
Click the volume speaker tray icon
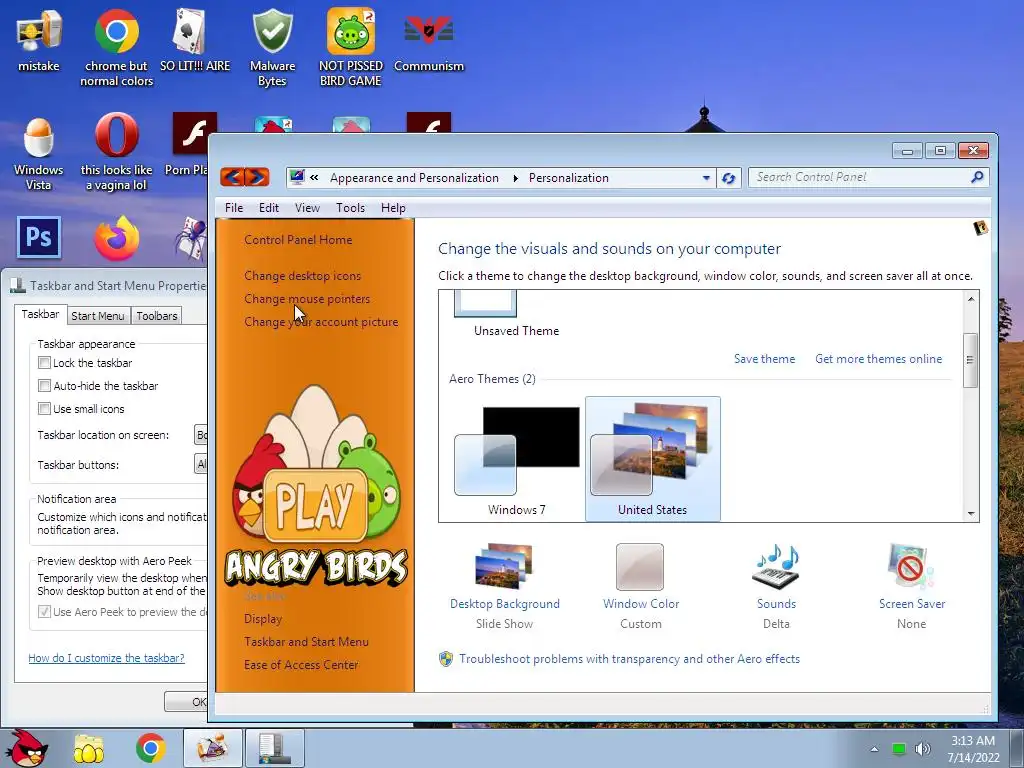click(922, 748)
